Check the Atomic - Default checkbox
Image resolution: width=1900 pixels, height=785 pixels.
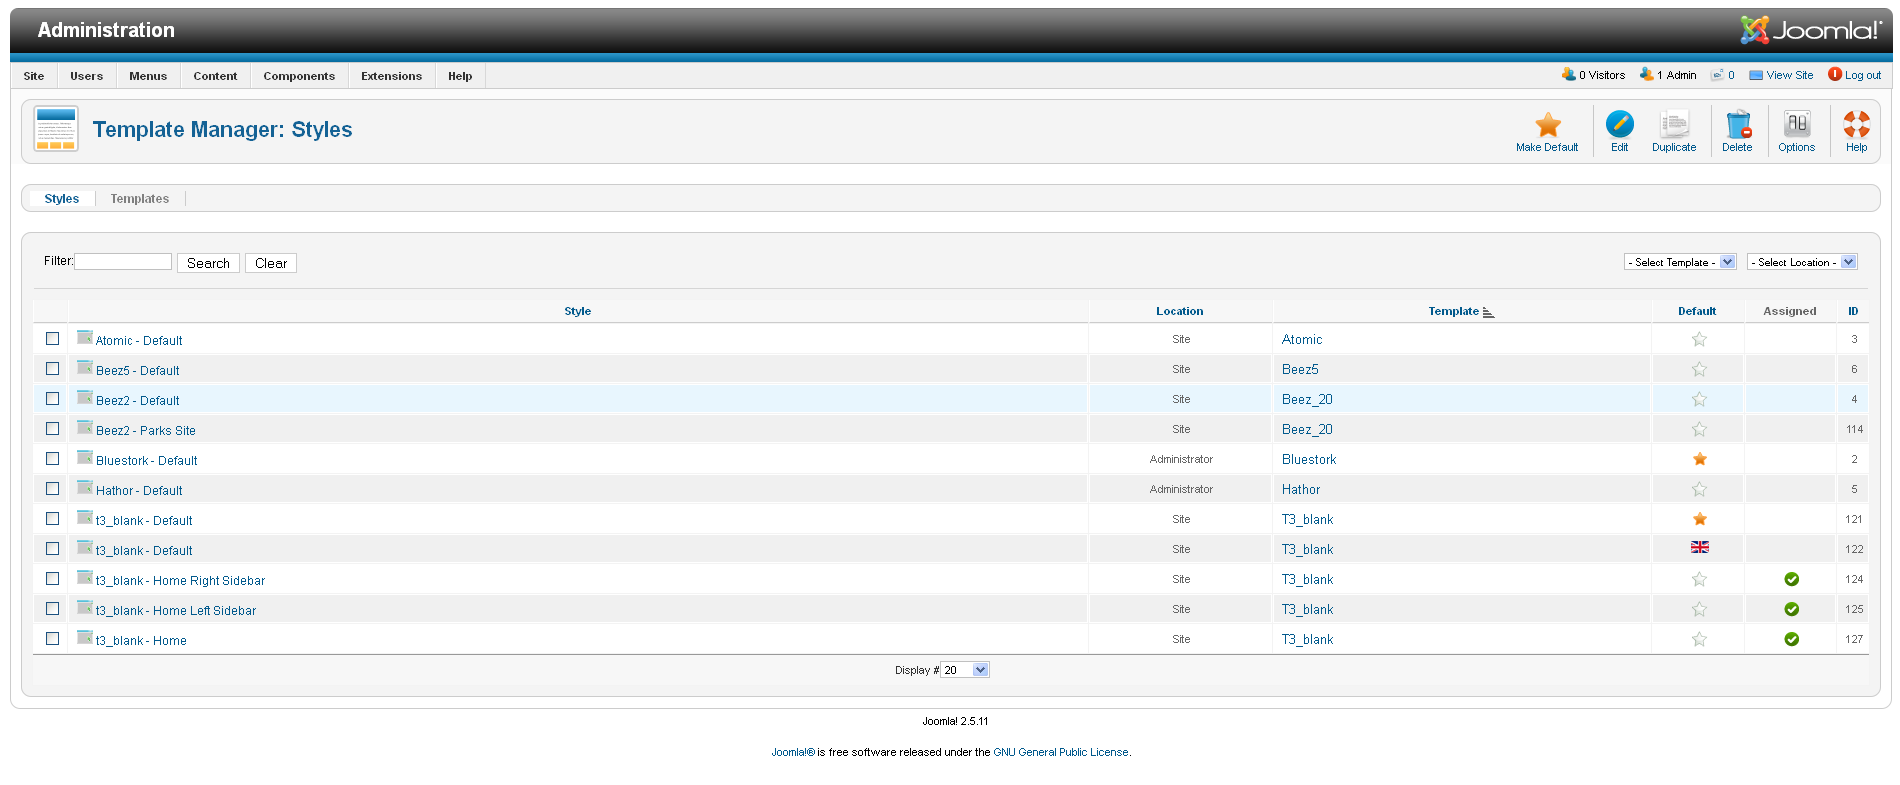coord(53,339)
